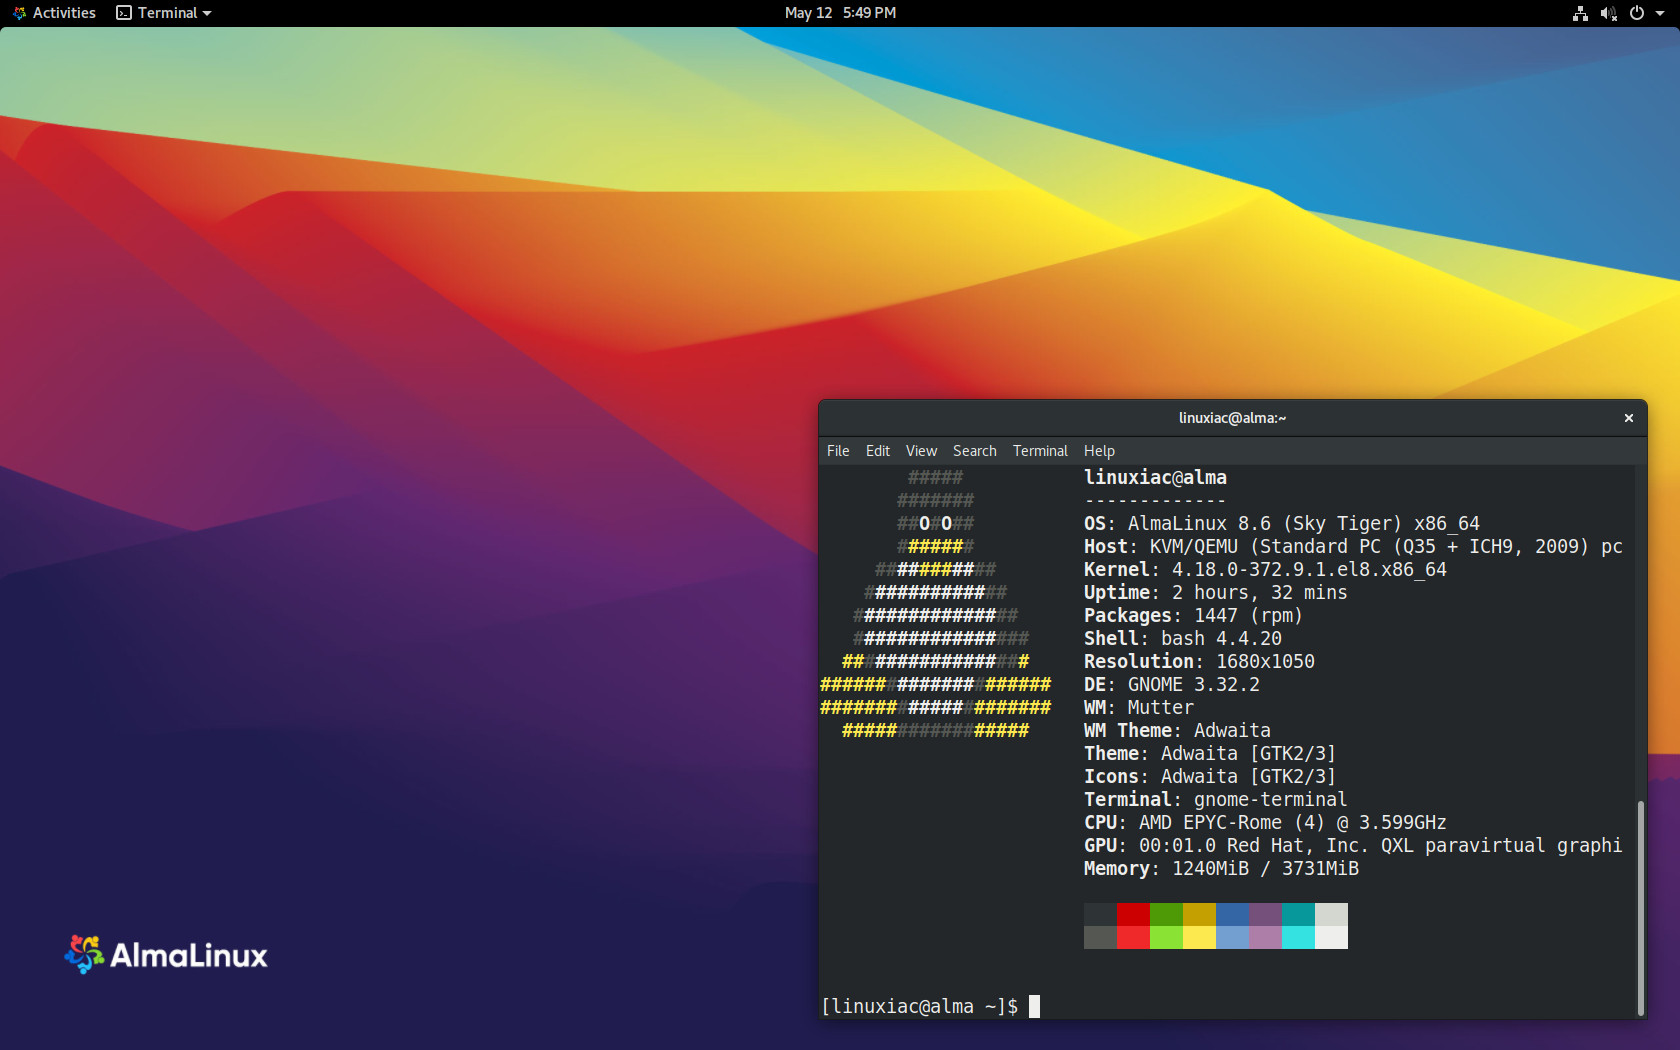Open the Terminal app menu in top bar
Image resolution: width=1680 pixels, height=1050 pixels.
pyautogui.click(x=164, y=13)
